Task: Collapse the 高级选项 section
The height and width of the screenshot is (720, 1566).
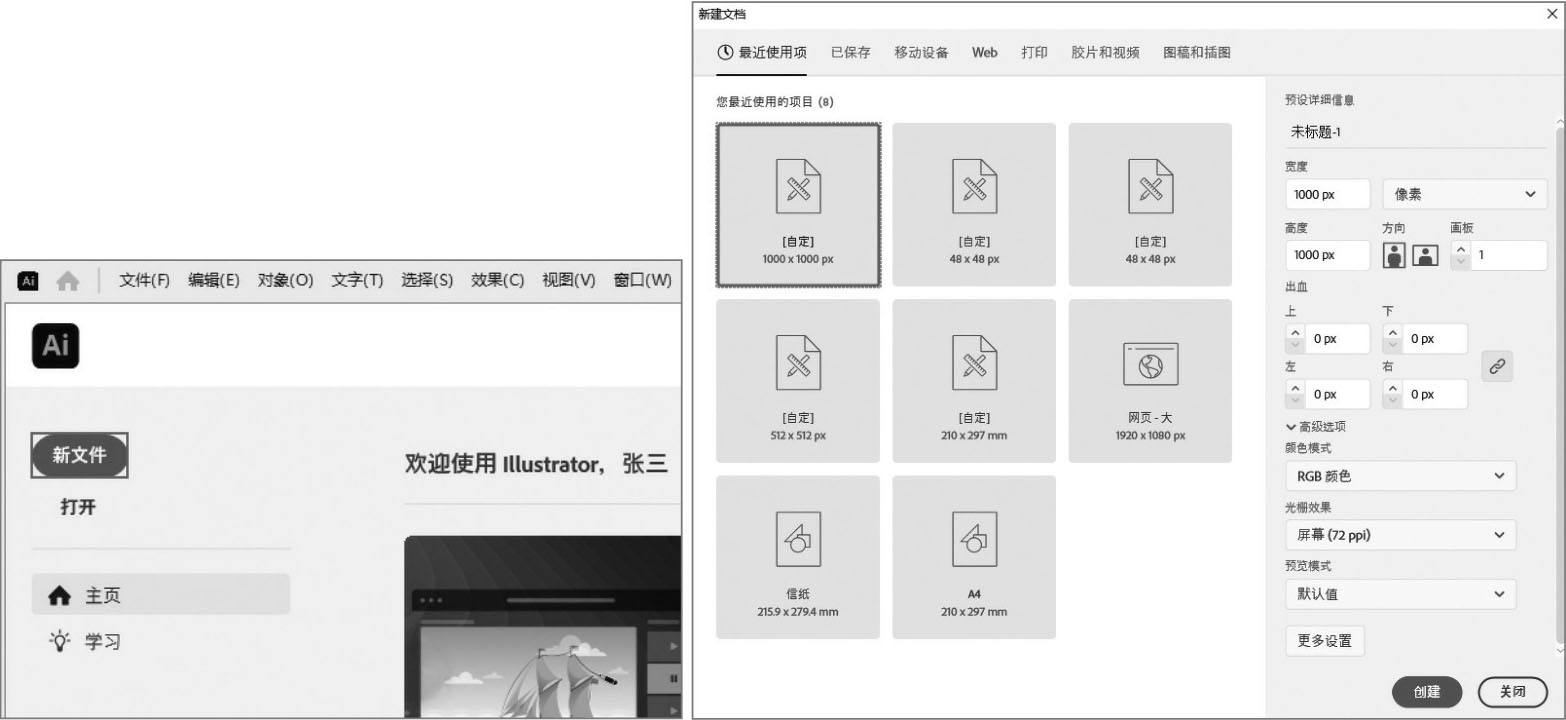Action: click(x=1315, y=427)
